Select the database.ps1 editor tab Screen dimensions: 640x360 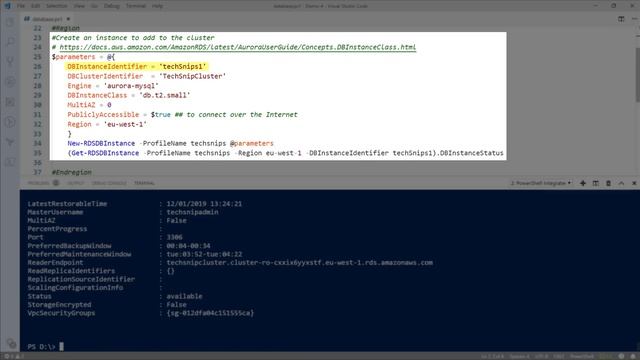click(x=47, y=19)
